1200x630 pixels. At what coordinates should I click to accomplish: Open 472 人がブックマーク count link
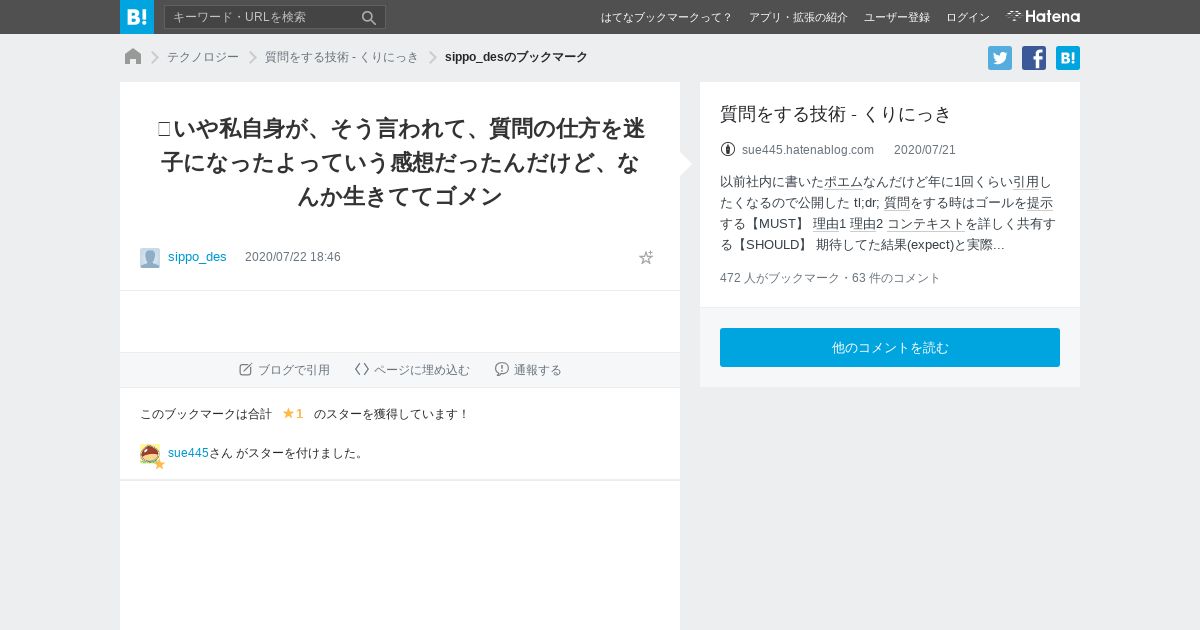[780, 278]
